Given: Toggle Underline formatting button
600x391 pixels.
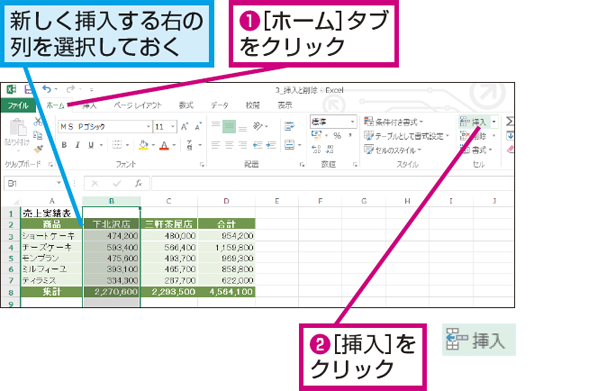Looking at the screenshot, I should (x=91, y=145).
